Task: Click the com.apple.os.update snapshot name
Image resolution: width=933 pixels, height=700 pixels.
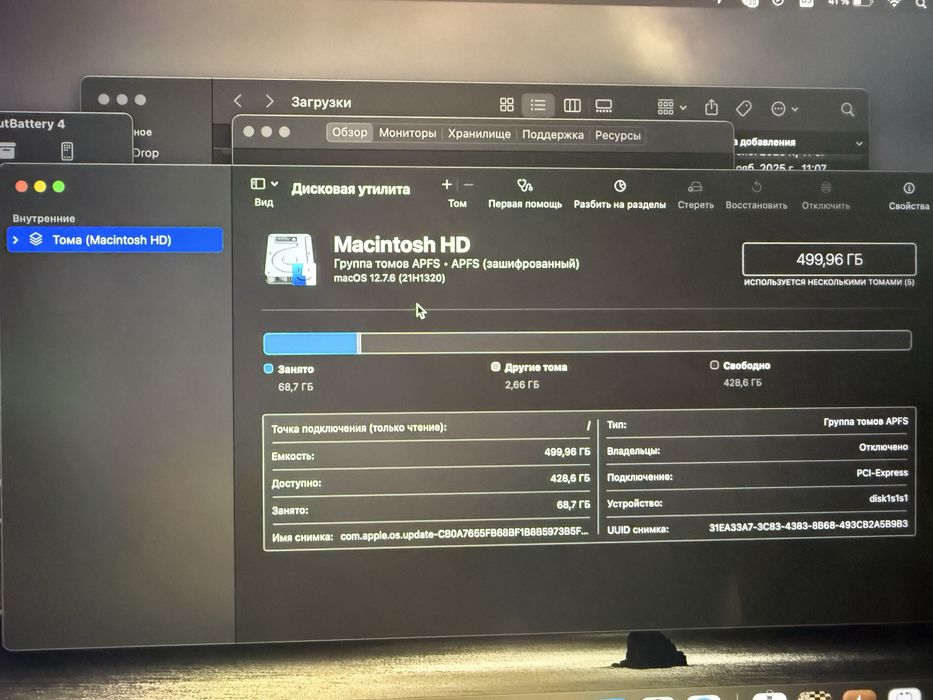Action: (464, 533)
